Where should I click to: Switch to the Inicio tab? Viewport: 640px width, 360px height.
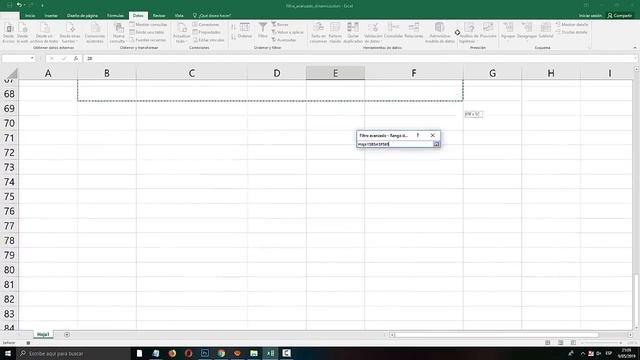click(30, 16)
